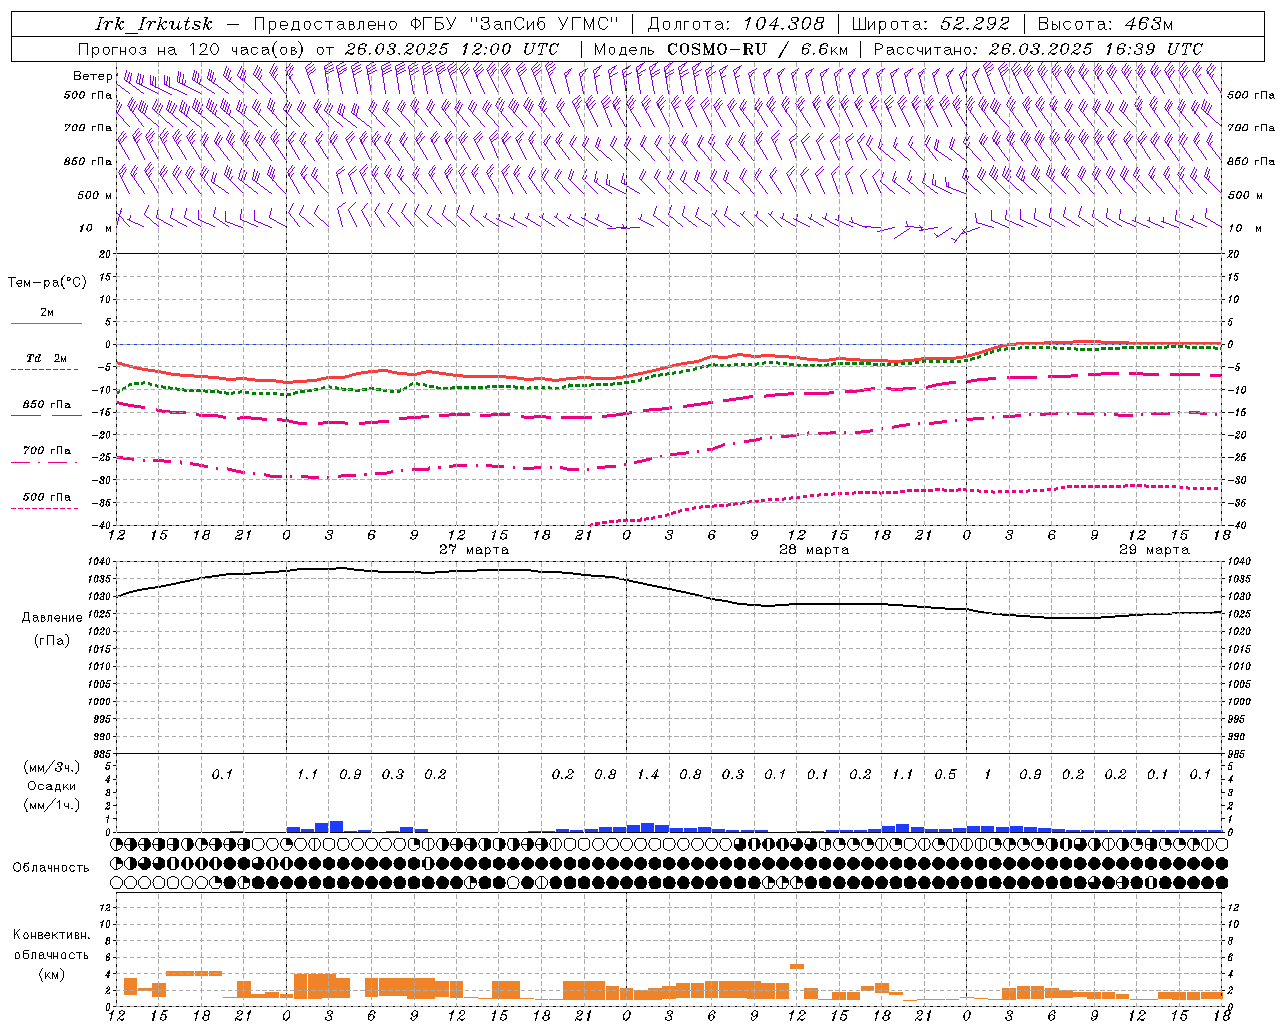Image resolution: width=1280 pixels, height=1024 pixels.
Task: Click the 1.4 precipitation value
Action: pos(648,775)
